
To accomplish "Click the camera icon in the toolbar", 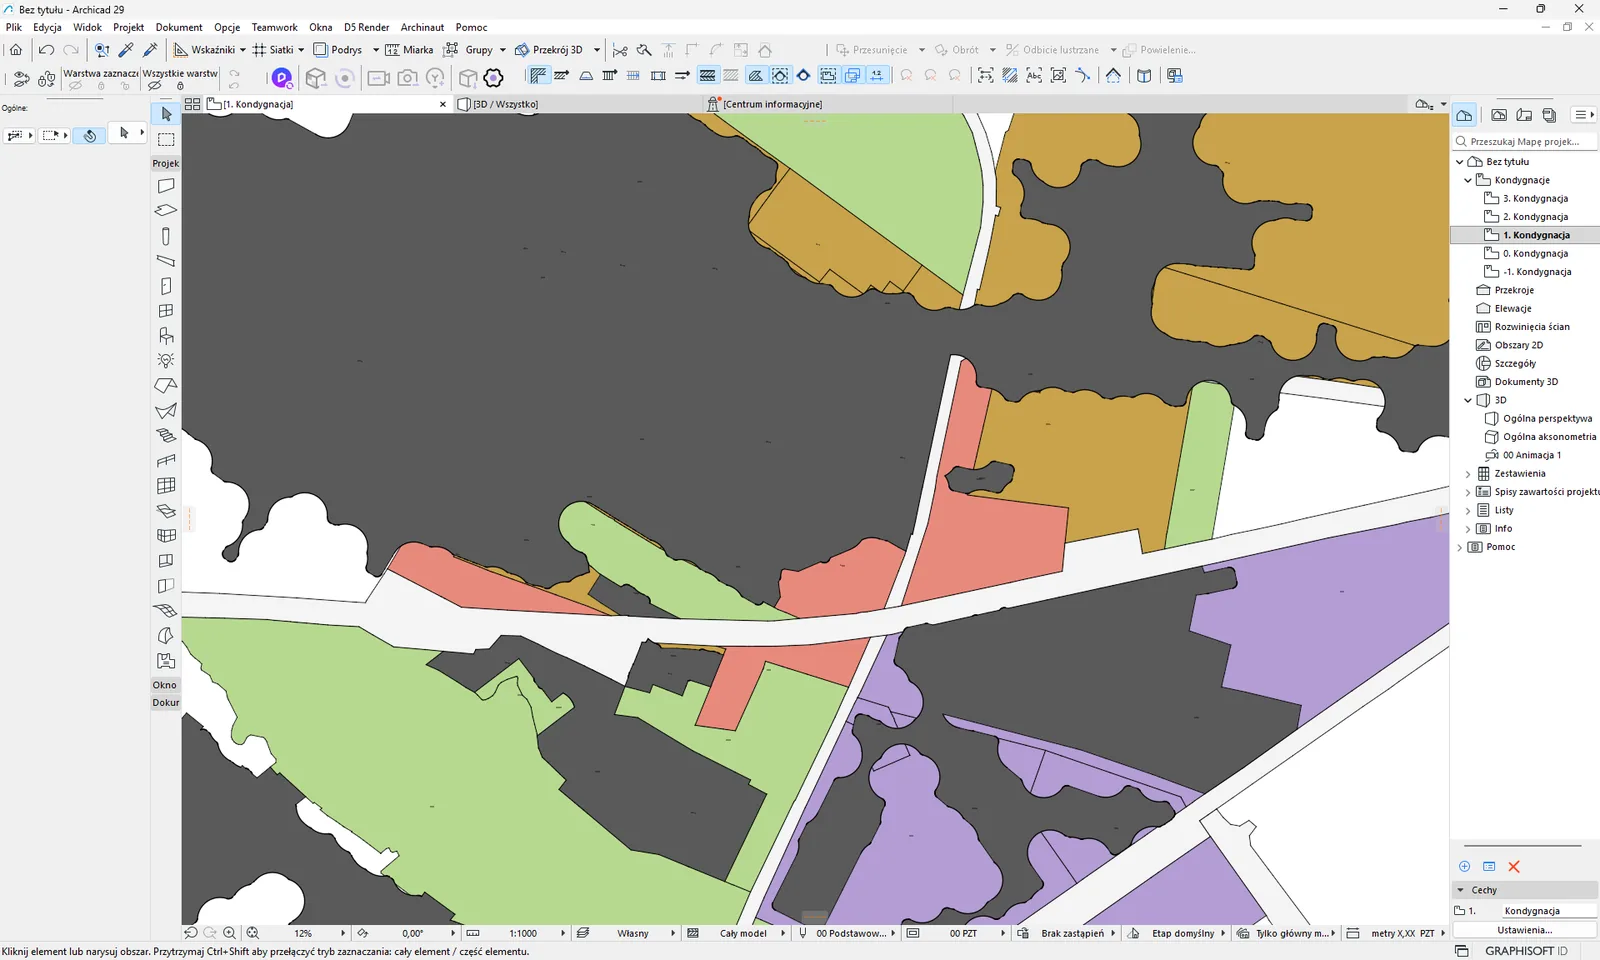I will click(x=407, y=77).
